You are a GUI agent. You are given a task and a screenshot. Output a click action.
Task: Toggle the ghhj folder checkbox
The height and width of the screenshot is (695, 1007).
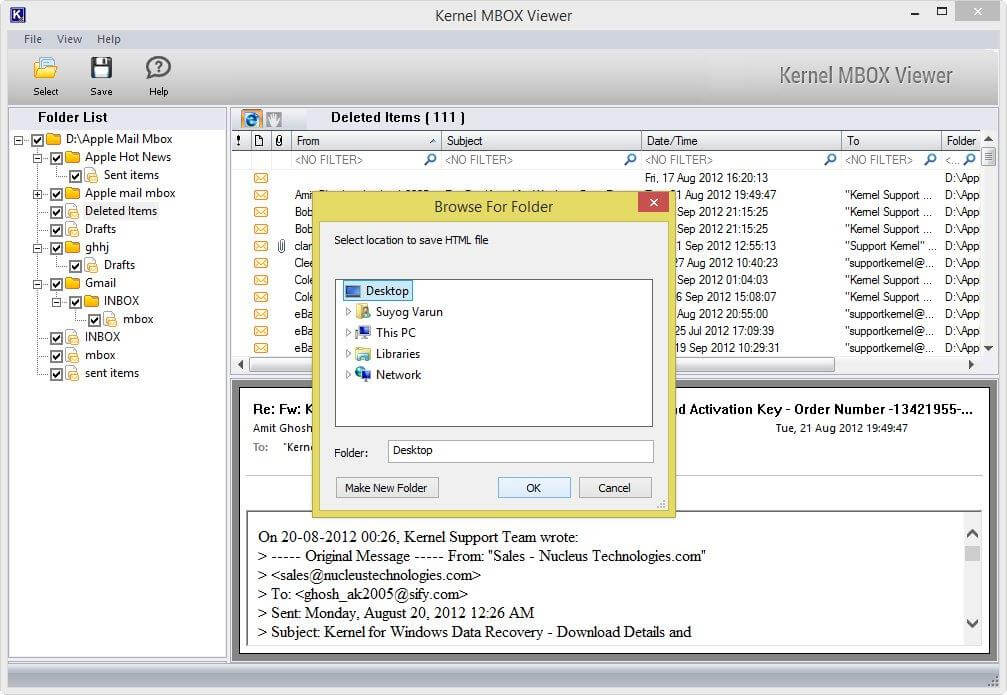point(57,247)
